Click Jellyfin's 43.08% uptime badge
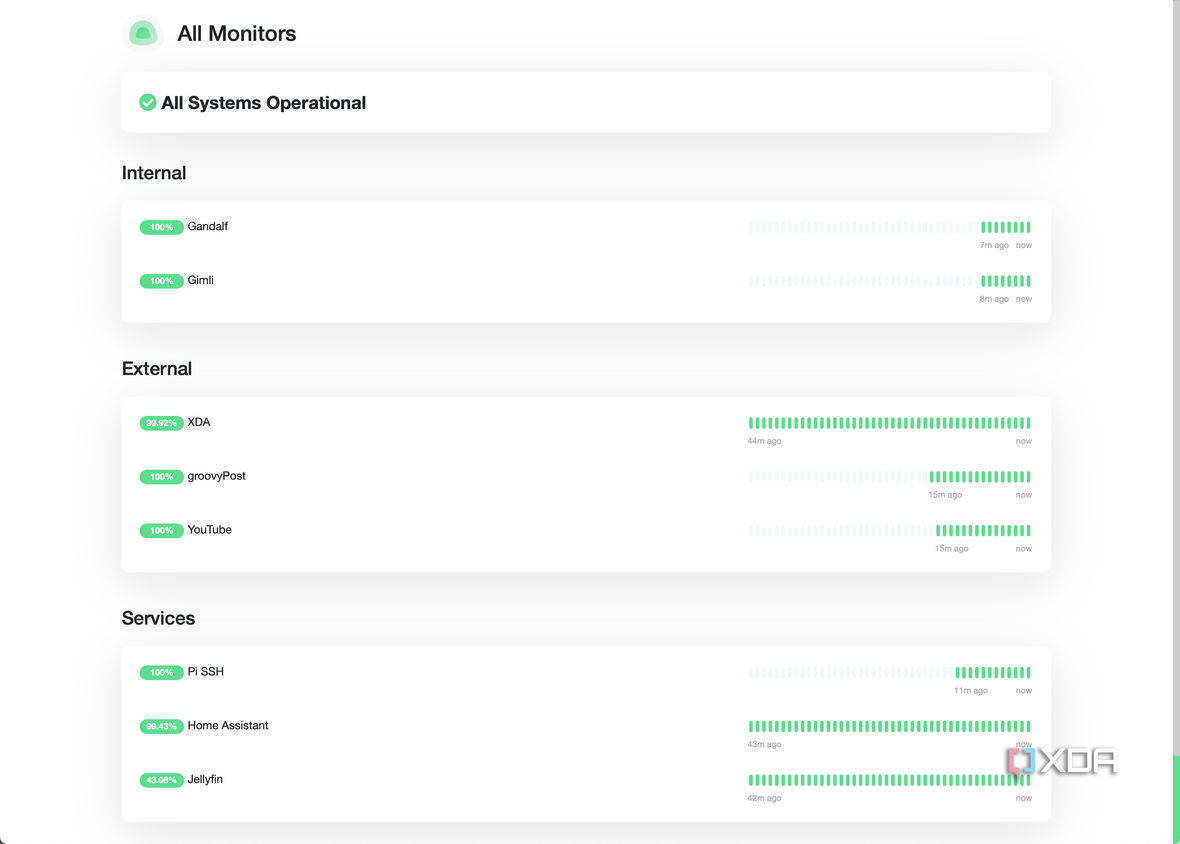Viewport: 1180px width, 844px height. pos(161,781)
